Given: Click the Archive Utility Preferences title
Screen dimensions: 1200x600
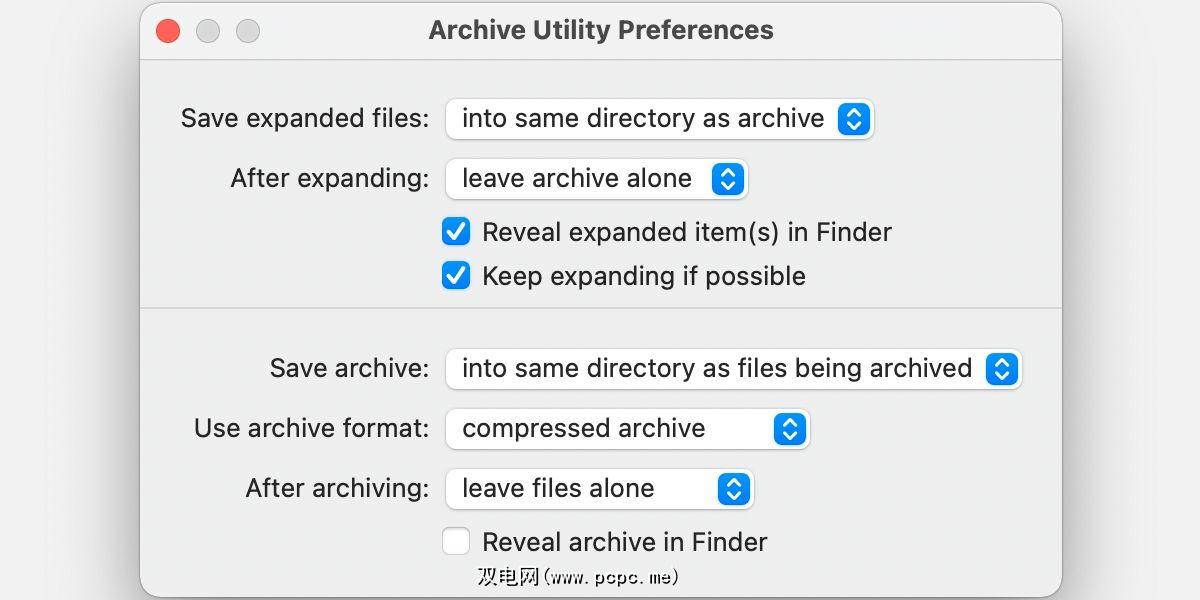Looking at the screenshot, I should 601,30.
